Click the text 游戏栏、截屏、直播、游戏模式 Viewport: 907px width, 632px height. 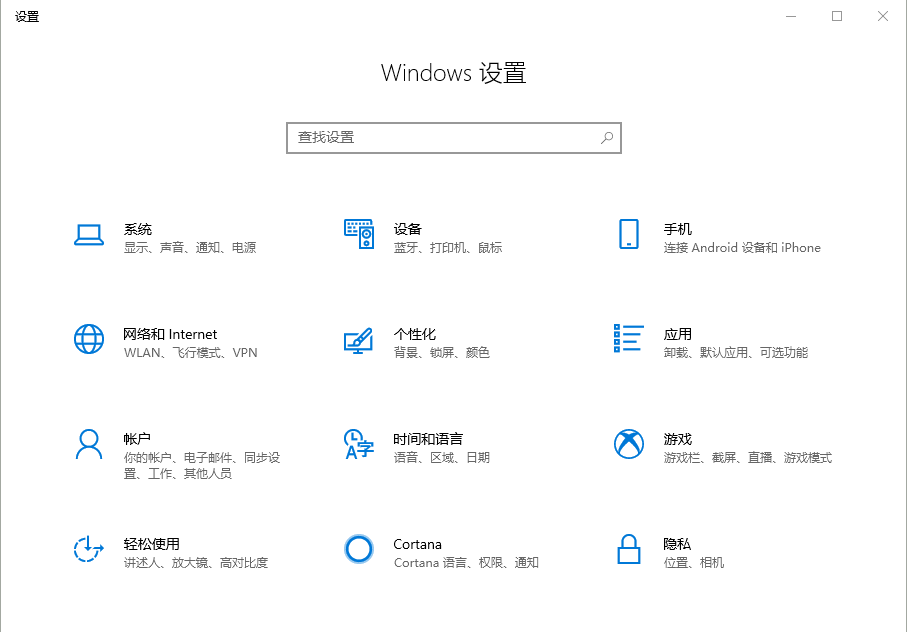click(x=747, y=458)
